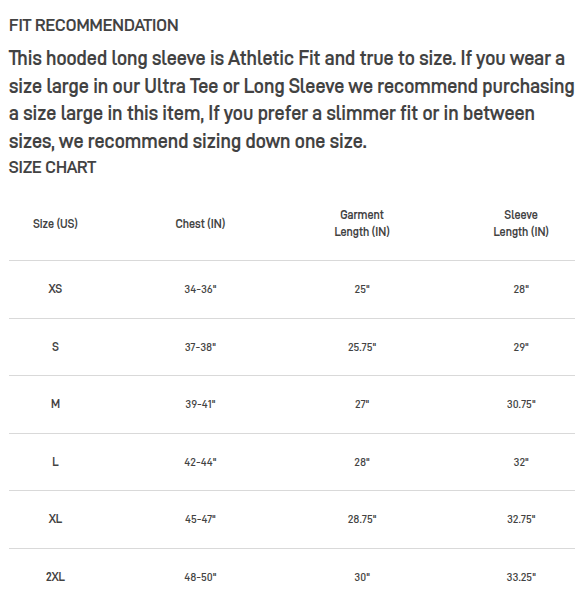This screenshot has height=601, width=575.
Task: Click the Sleeve Length (IN) header
Action: click(x=521, y=223)
